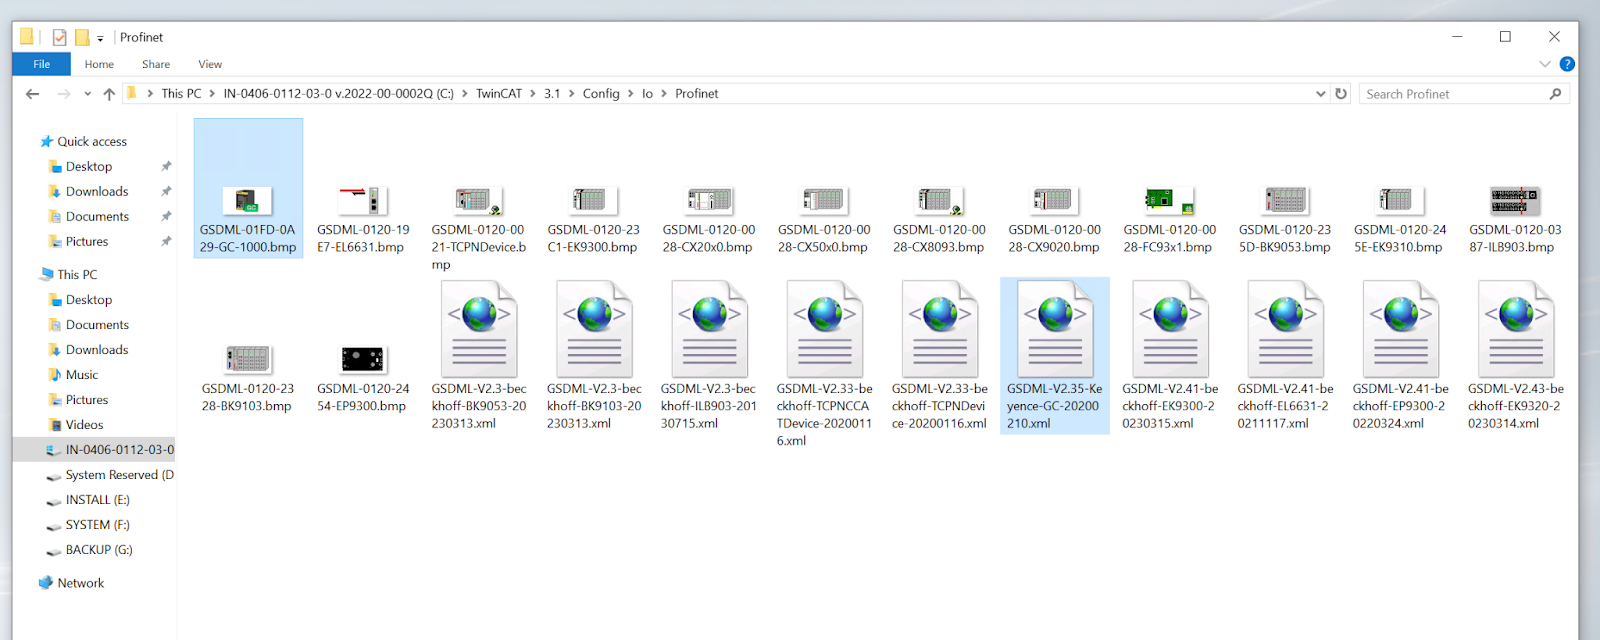Open Explorer help question mark
The height and width of the screenshot is (640, 1600).
[x=1567, y=64]
